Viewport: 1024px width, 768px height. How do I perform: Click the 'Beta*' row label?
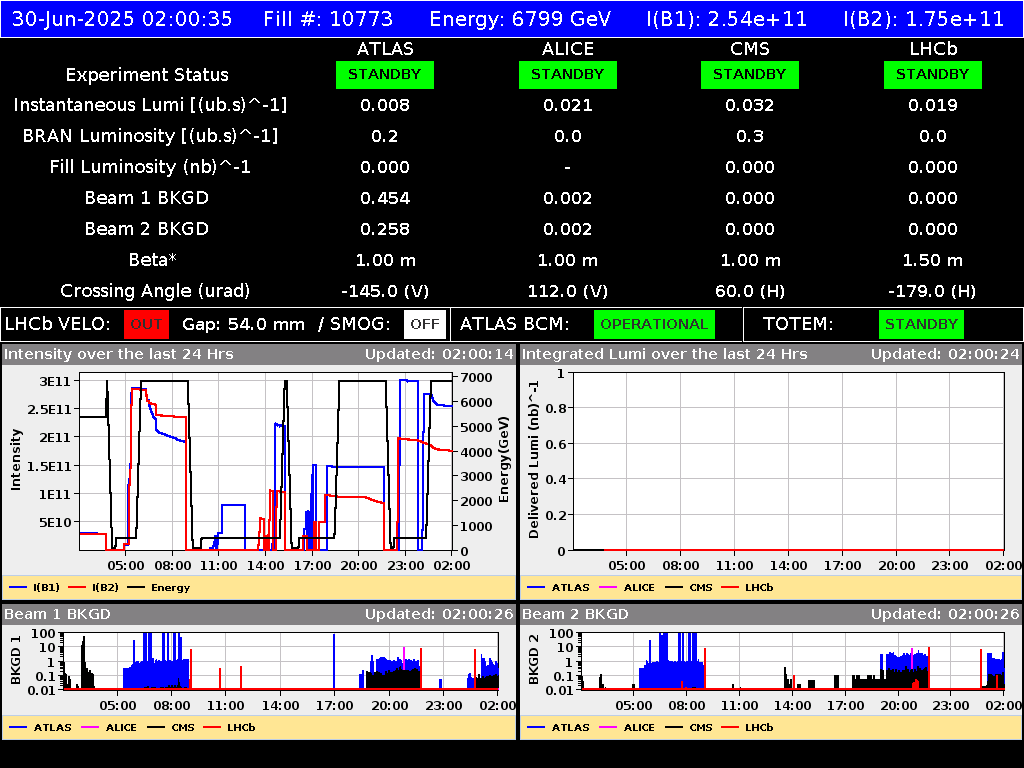tap(153, 260)
